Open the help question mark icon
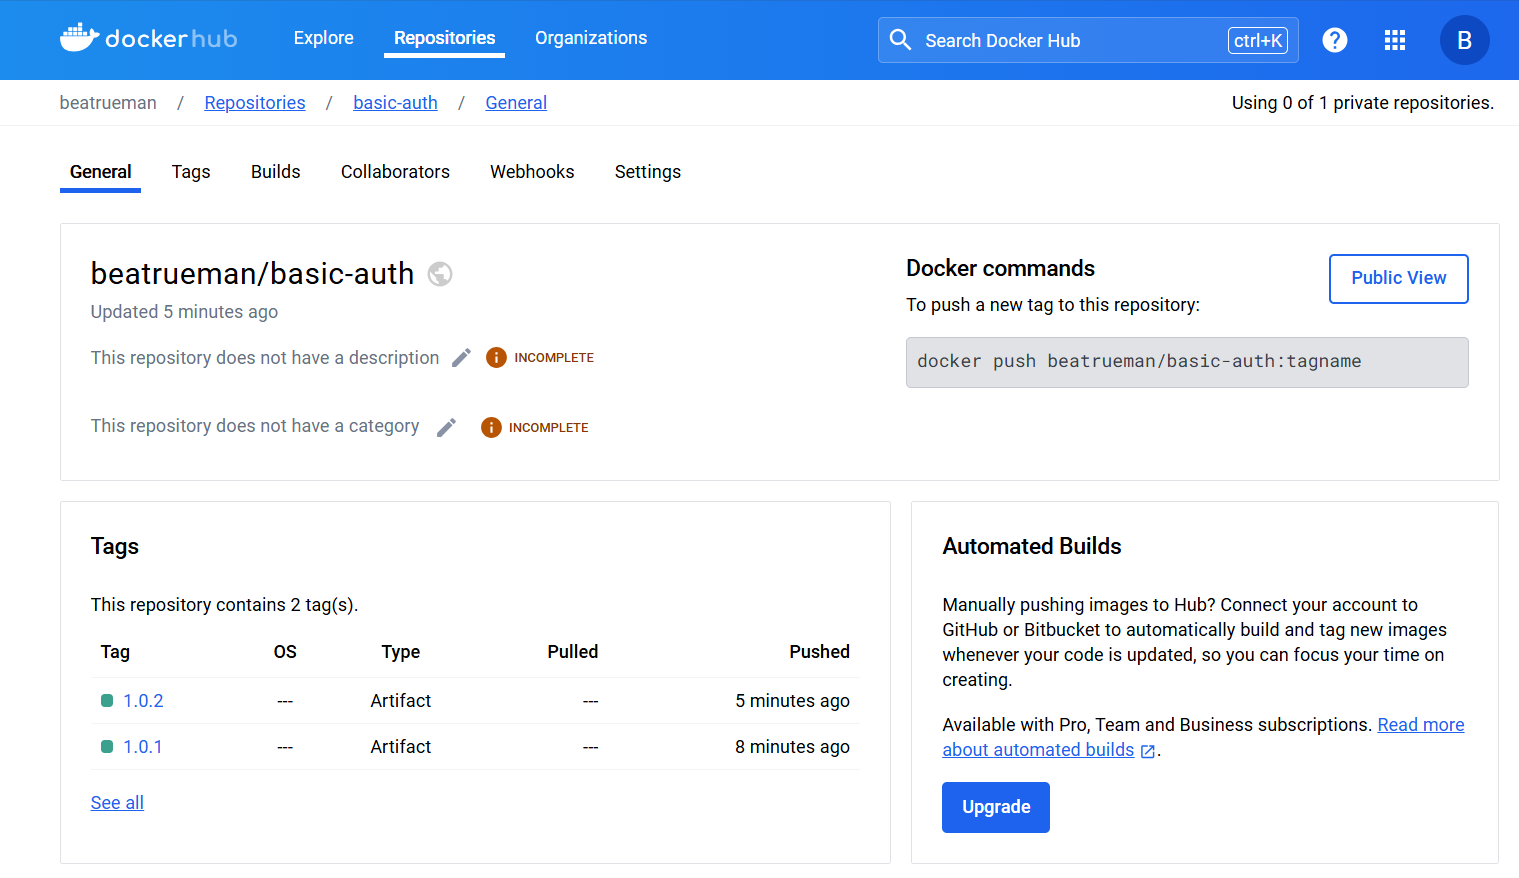The height and width of the screenshot is (878, 1519). (1334, 40)
